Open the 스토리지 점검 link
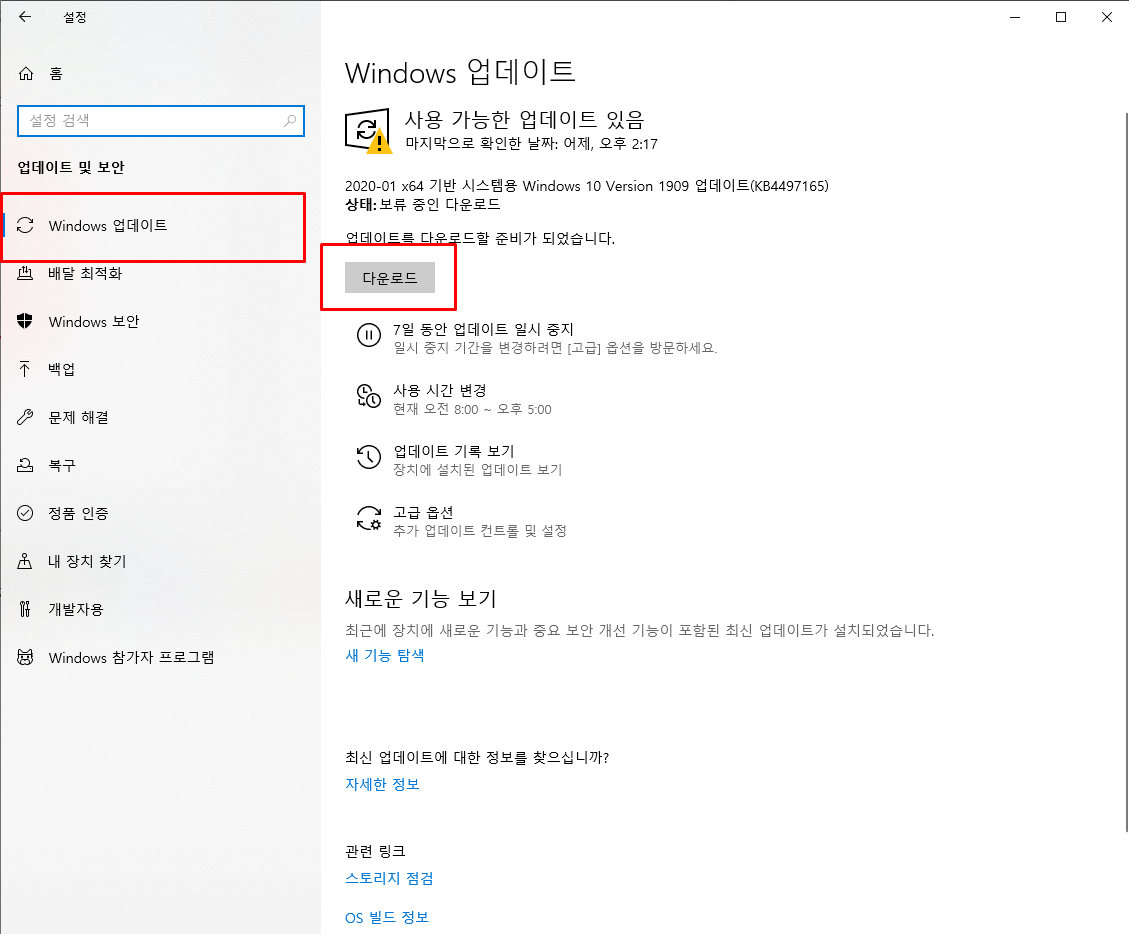Viewport: 1129px width, 934px height. click(389, 879)
